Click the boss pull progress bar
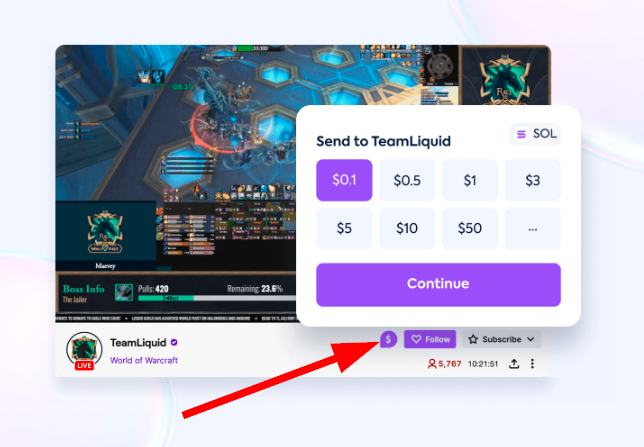This screenshot has height=447, width=644. click(217, 298)
